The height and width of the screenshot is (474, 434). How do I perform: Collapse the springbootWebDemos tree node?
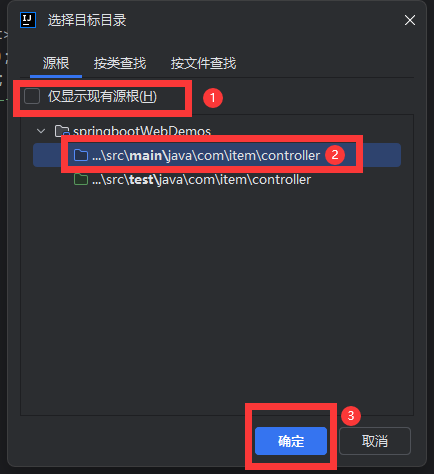coord(41,131)
